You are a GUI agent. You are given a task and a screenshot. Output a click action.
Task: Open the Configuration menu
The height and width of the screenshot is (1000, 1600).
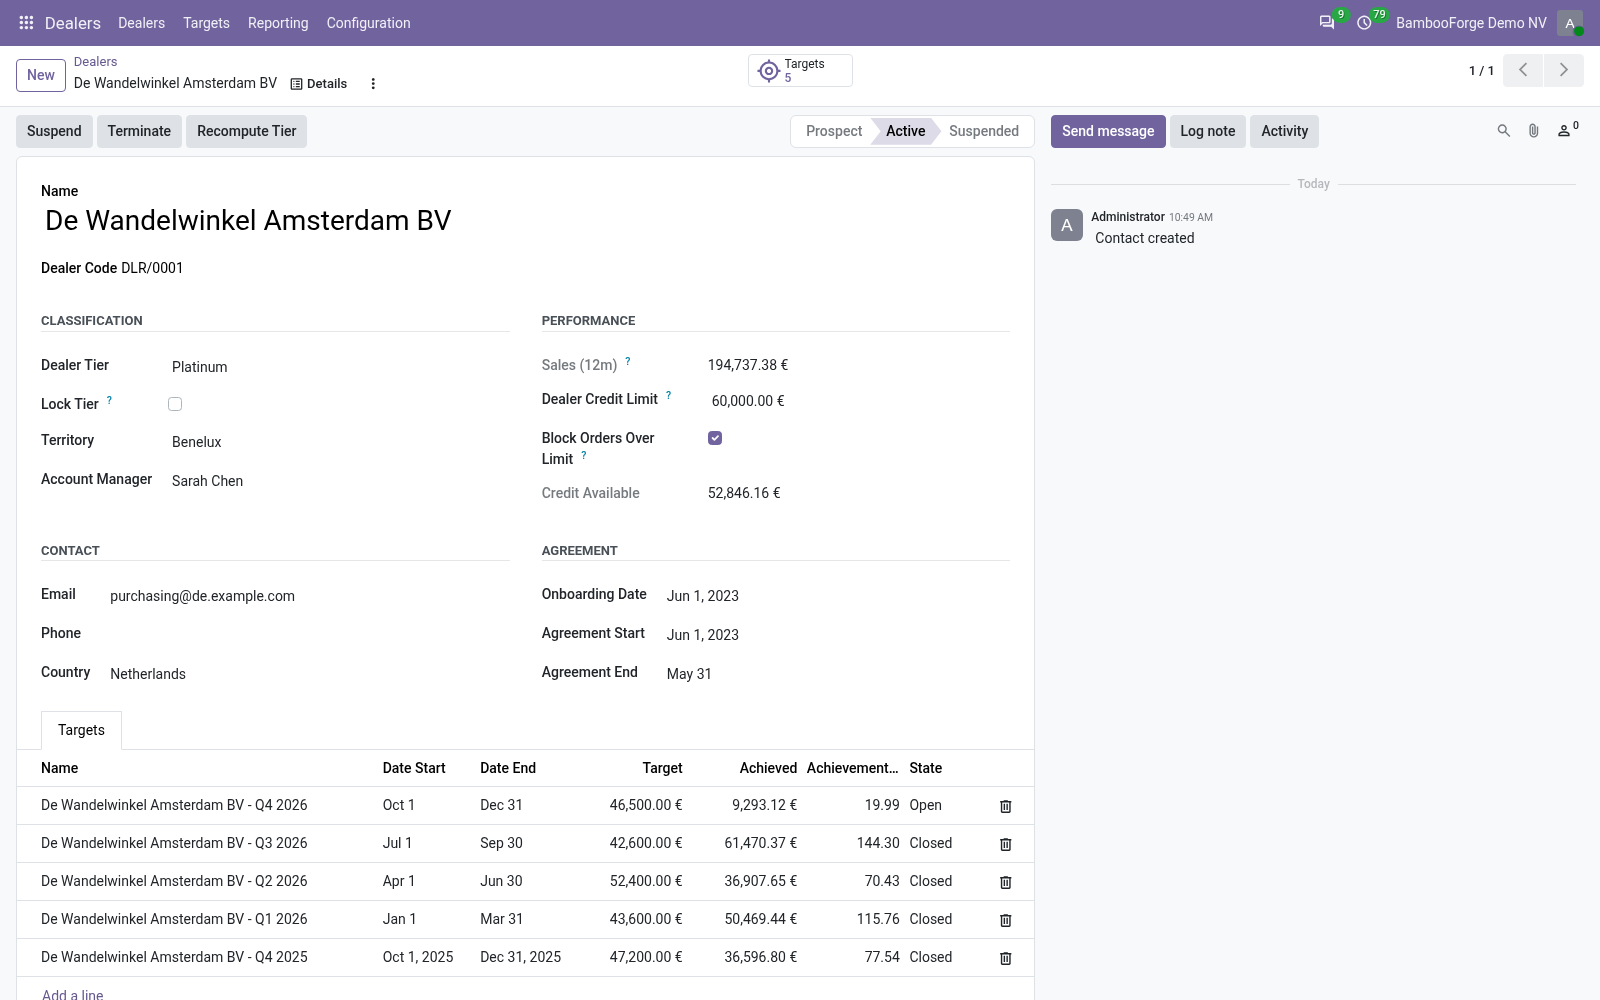click(x=368, y=23)
